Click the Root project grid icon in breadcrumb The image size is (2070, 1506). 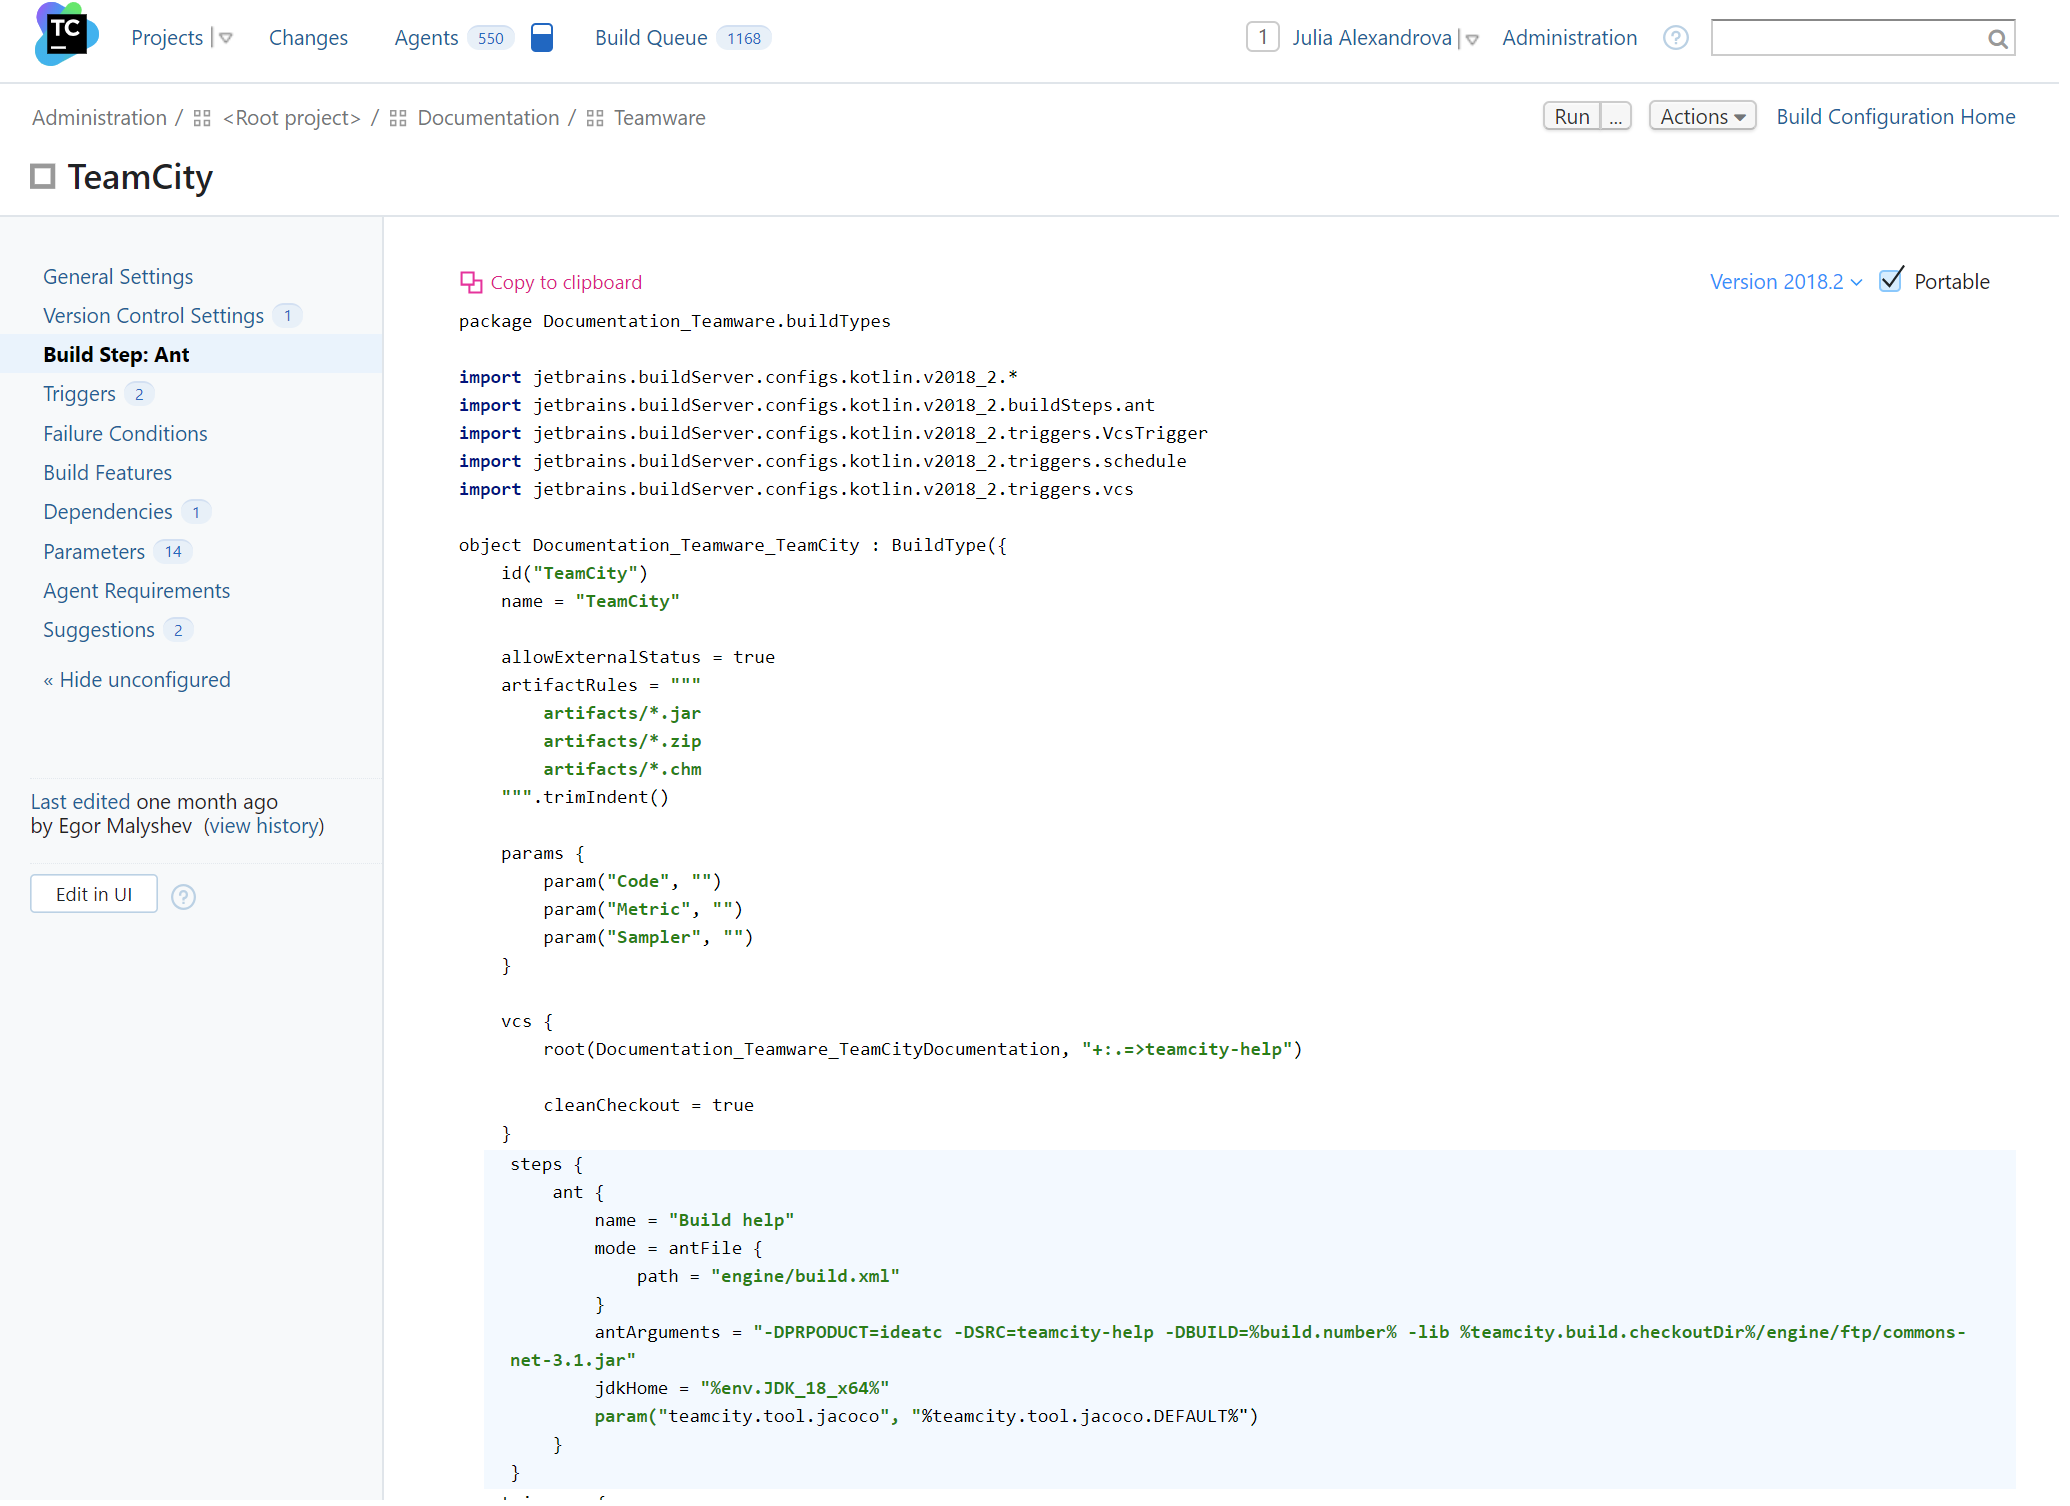(x=203, y=119)
